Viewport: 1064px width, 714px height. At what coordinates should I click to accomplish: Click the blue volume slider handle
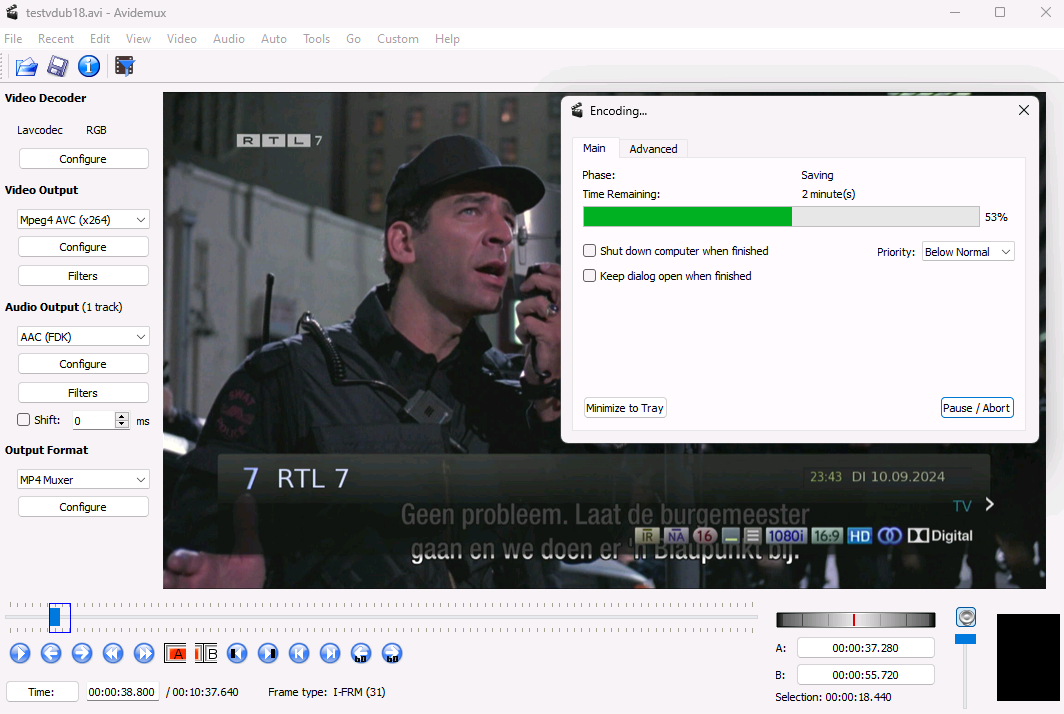click(x=966, y=639)
